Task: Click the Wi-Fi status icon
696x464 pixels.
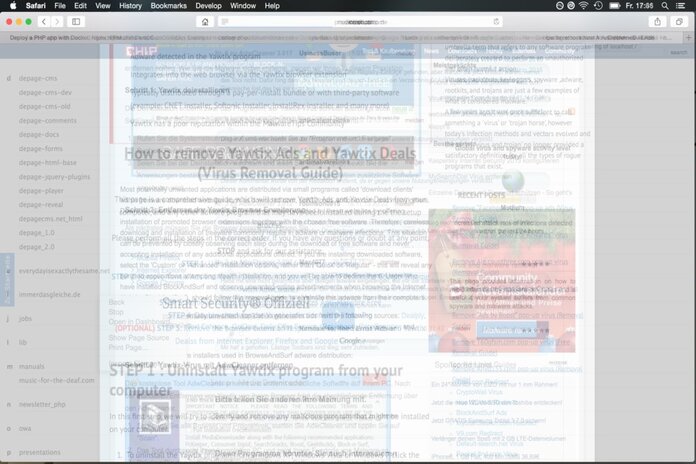Action: (584, 6)
